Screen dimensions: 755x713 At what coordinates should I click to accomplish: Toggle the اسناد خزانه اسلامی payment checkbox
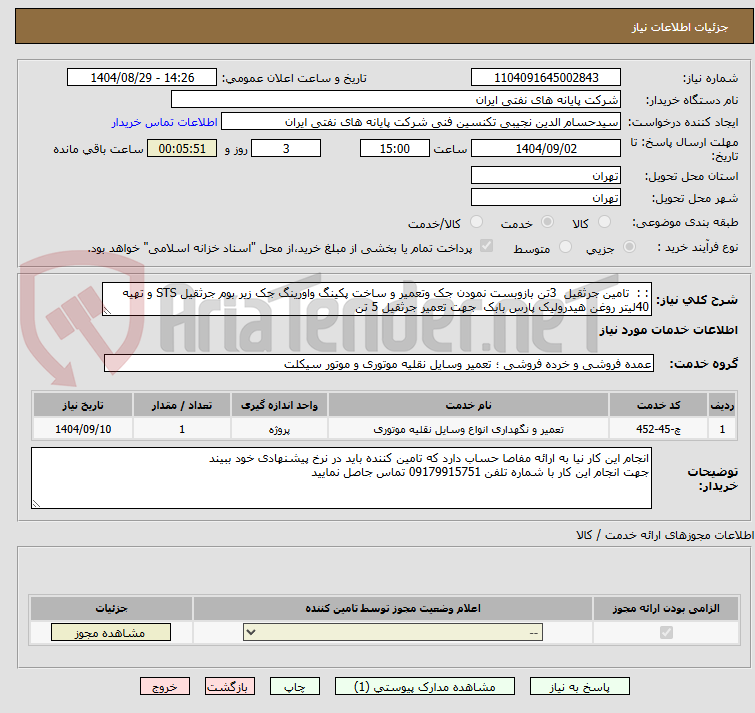click(x=486, y=246)
